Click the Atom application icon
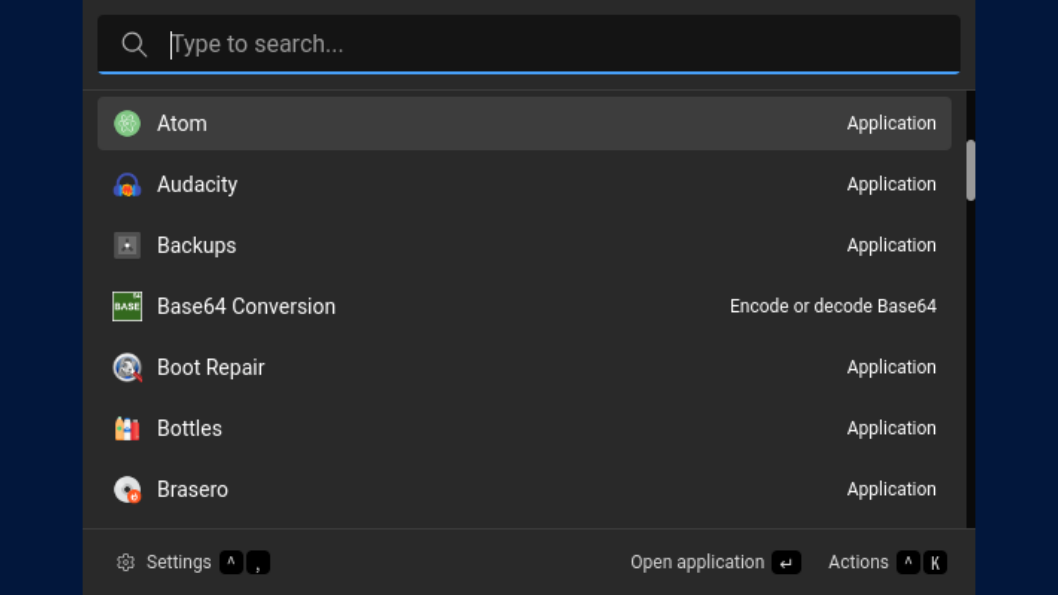 [127, 123]
